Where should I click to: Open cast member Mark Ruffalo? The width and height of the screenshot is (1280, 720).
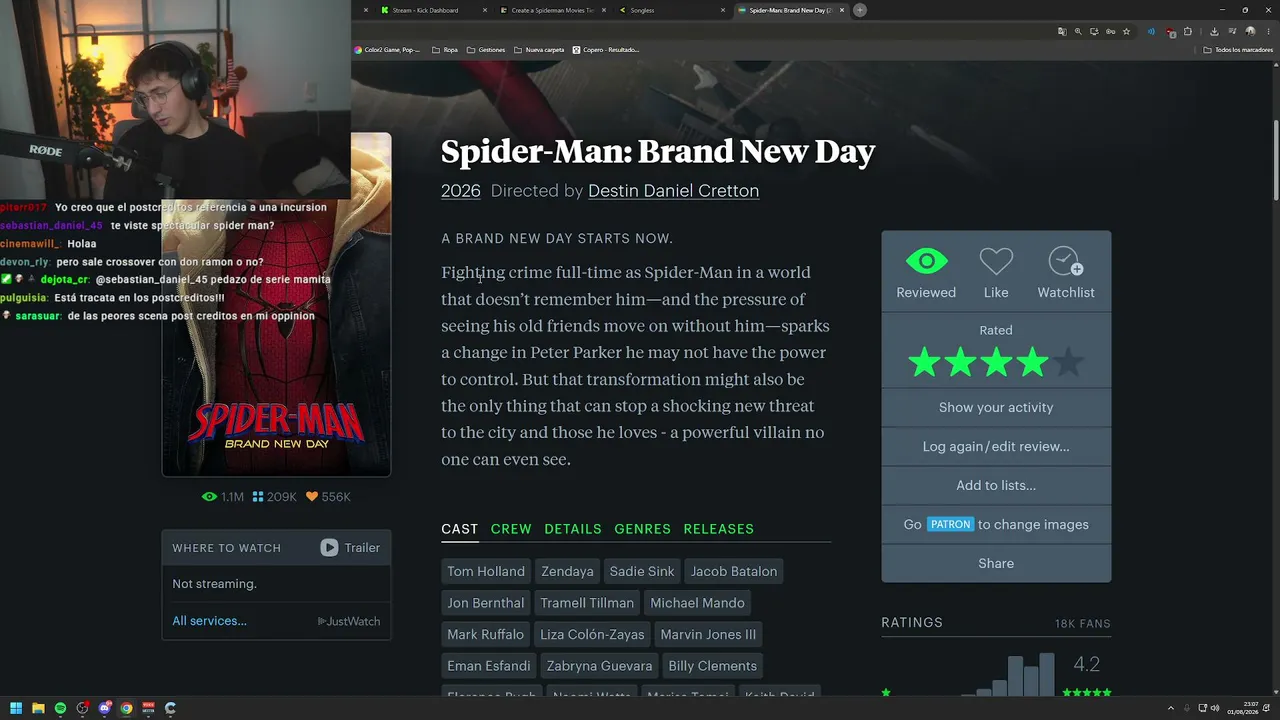coord(486,634)
